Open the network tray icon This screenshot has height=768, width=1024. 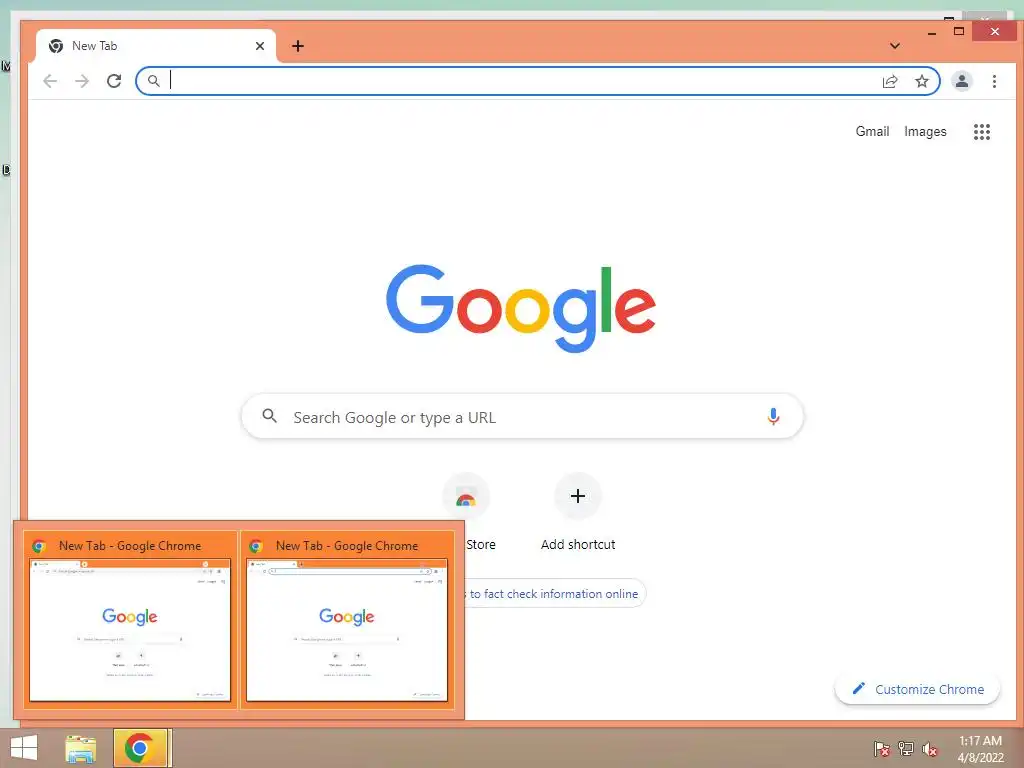click(x=906, y=748)
